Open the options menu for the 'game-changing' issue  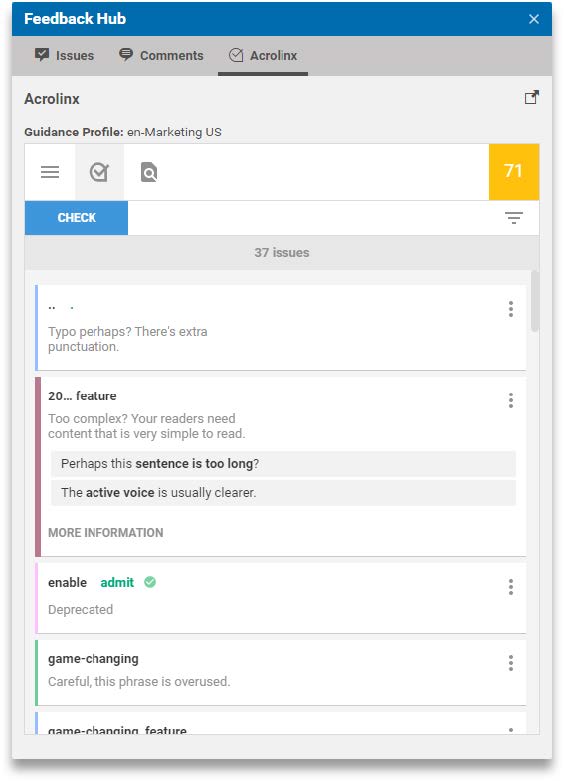click(511, 663)
